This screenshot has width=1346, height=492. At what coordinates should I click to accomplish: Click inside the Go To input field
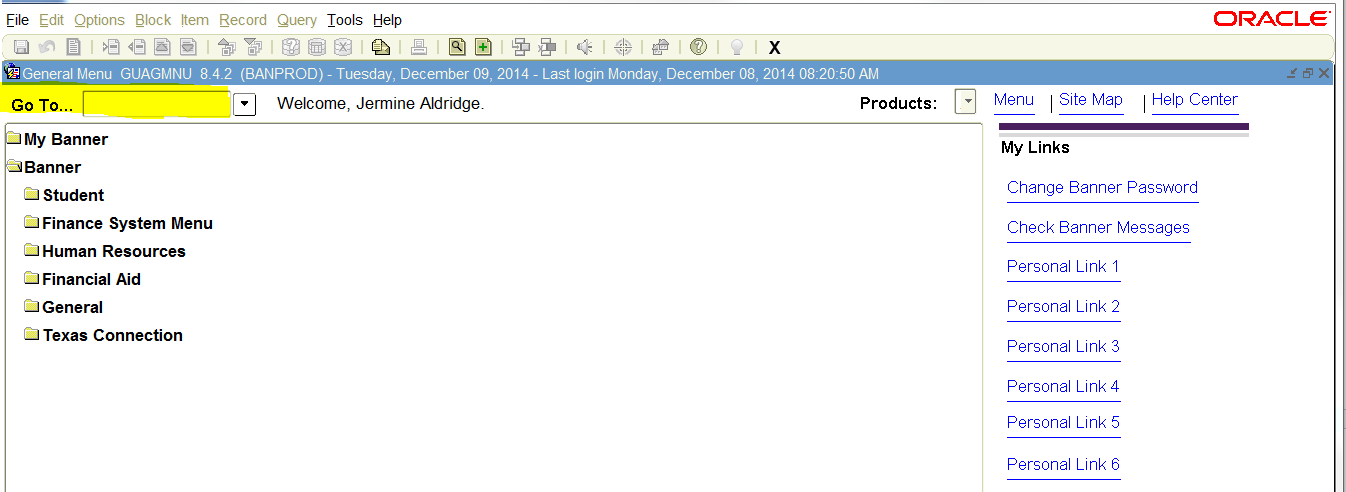pos(157,104)
